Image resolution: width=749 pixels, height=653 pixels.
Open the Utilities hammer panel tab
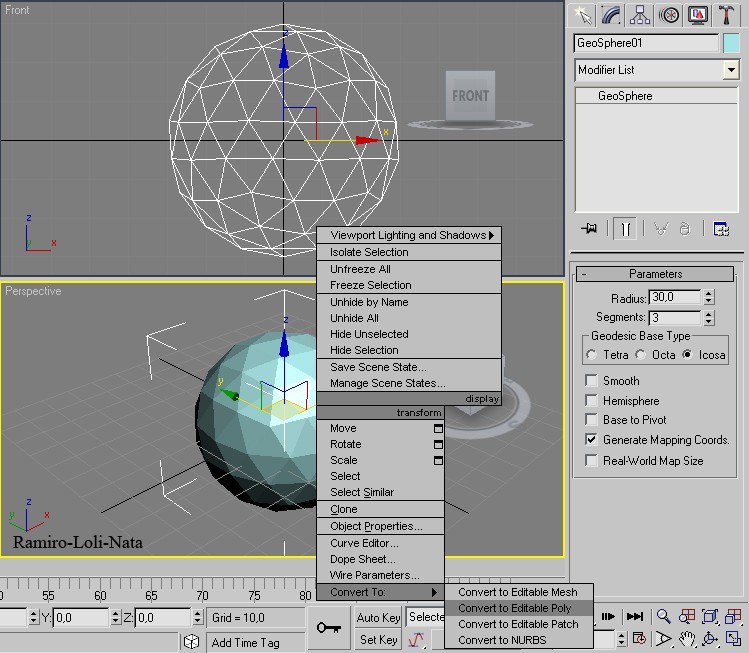[726, 15]
